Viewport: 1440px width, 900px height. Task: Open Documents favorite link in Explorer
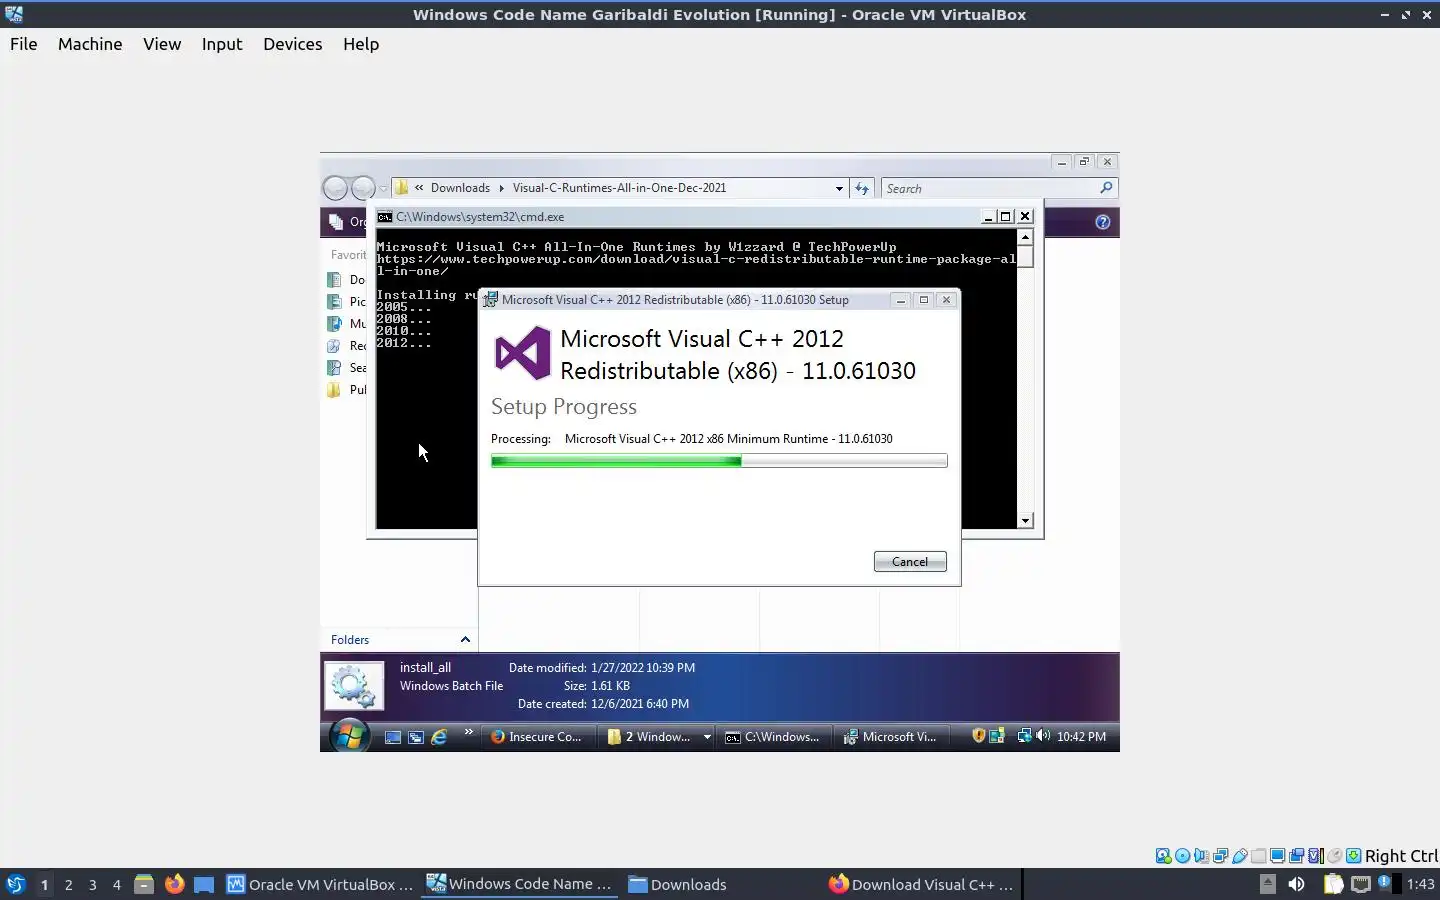pos(346,280)
